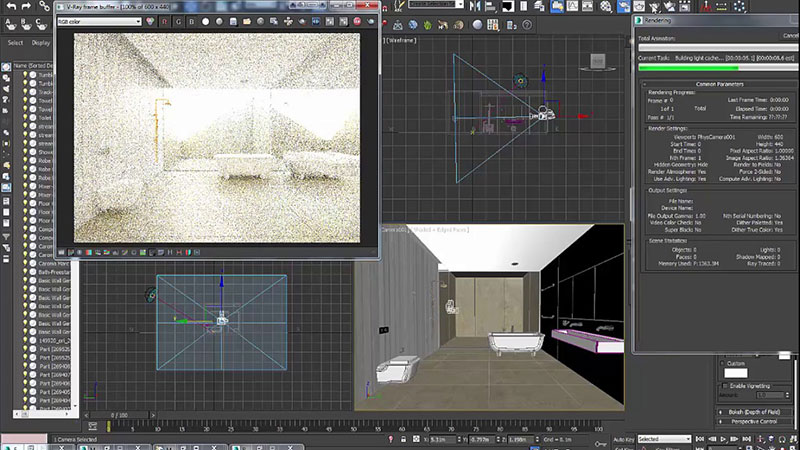Open the Display menu in Scene Explorer

point(41,43)
